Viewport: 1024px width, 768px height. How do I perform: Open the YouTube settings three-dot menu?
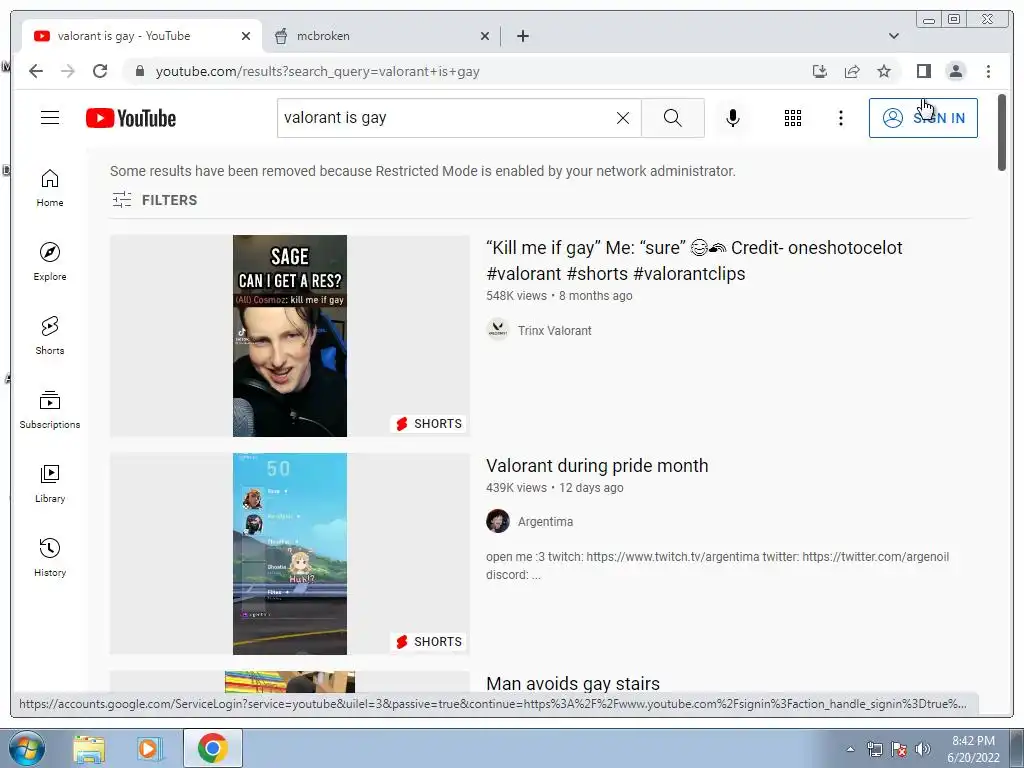[x=840, y=118]
